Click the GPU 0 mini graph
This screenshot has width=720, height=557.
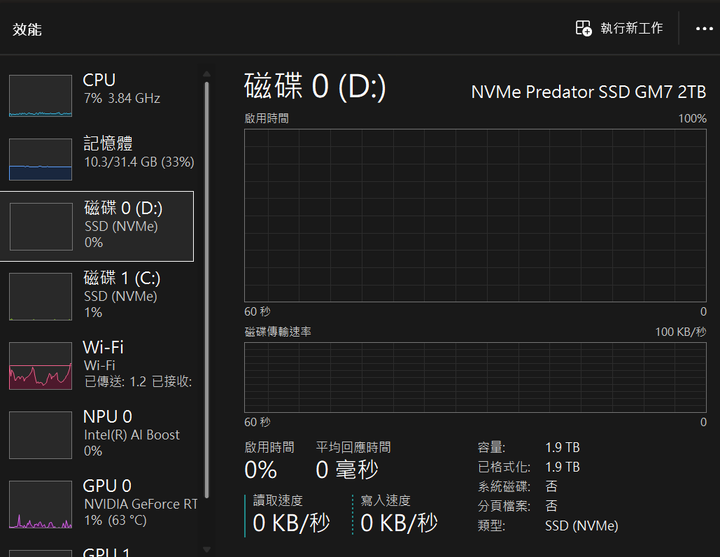pyautogui.click(x=40, y=505)
